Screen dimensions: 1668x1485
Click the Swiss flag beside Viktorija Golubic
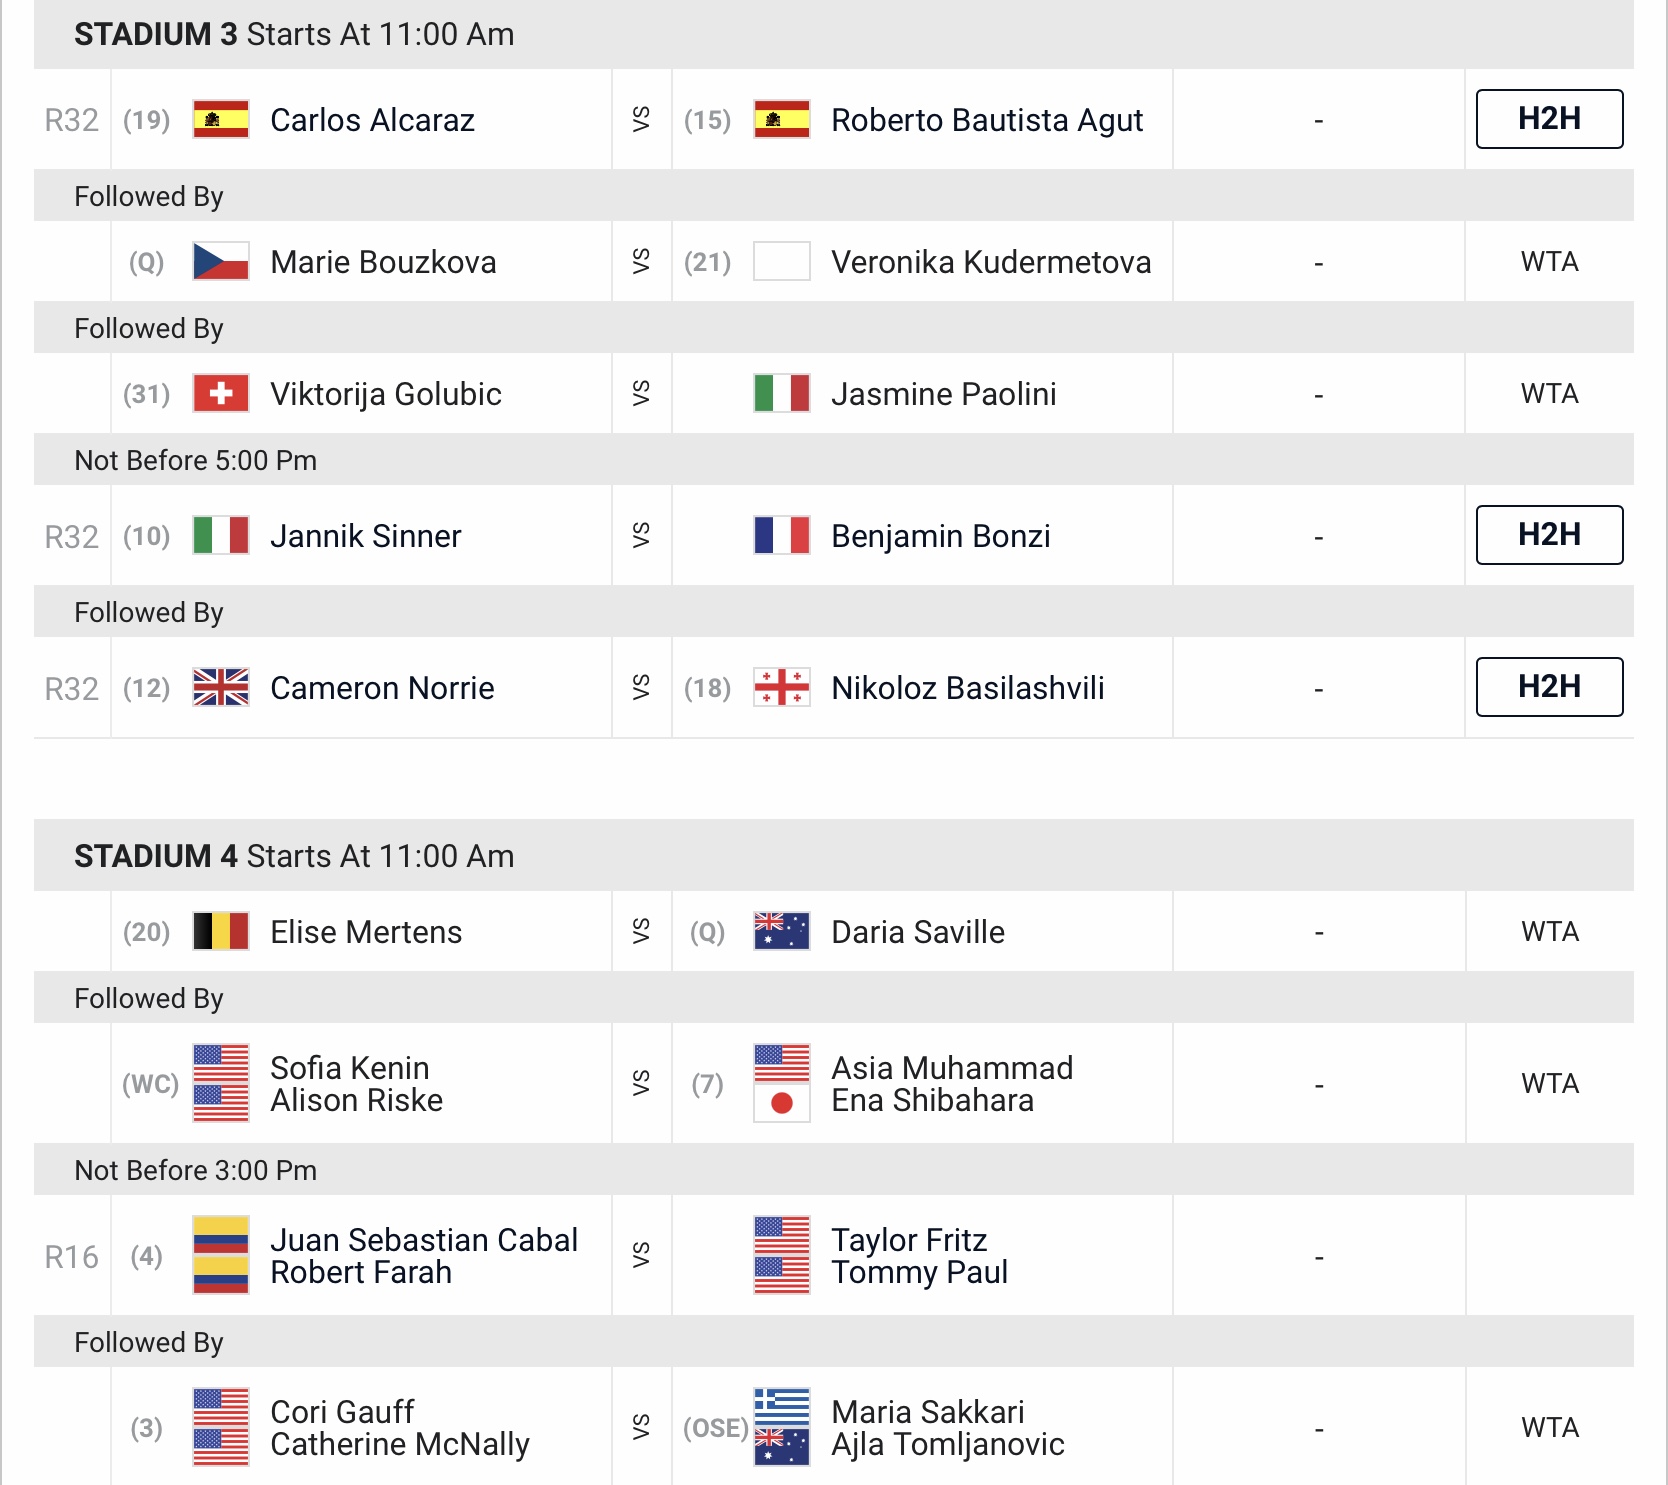pos(220,393)
